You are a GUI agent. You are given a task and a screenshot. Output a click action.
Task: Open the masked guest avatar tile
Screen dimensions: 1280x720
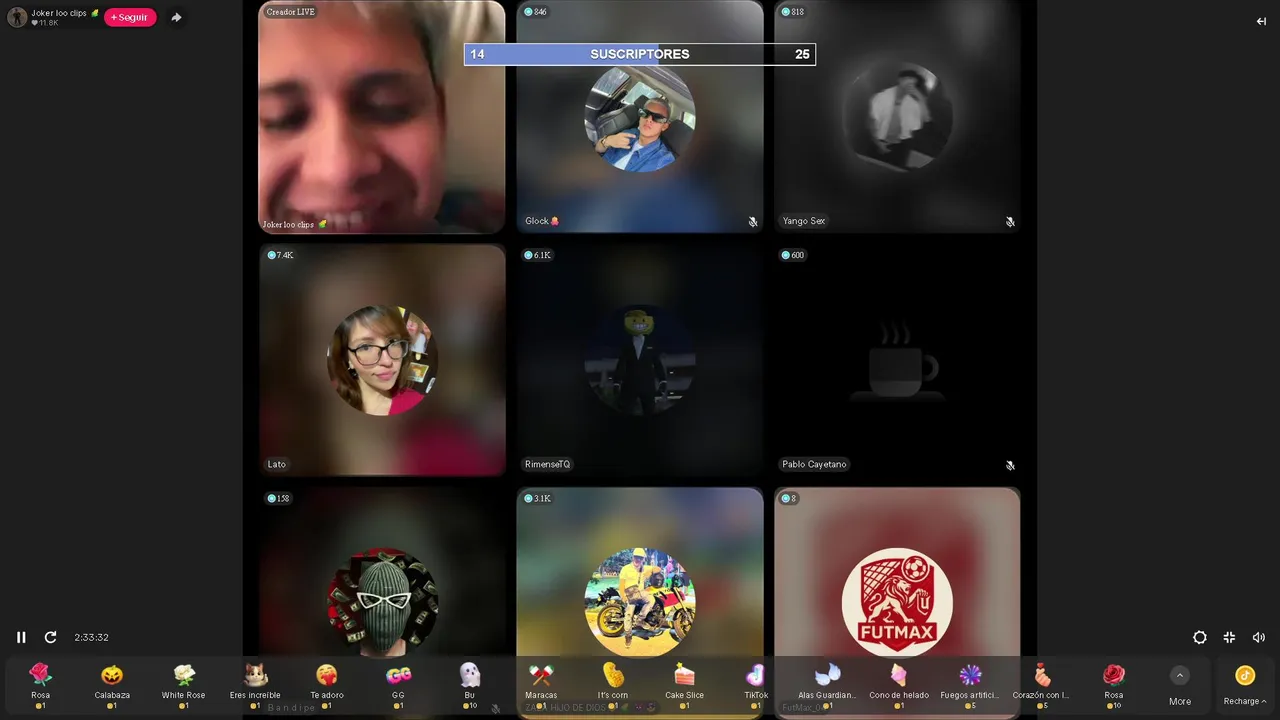click(x=382, y=603)
